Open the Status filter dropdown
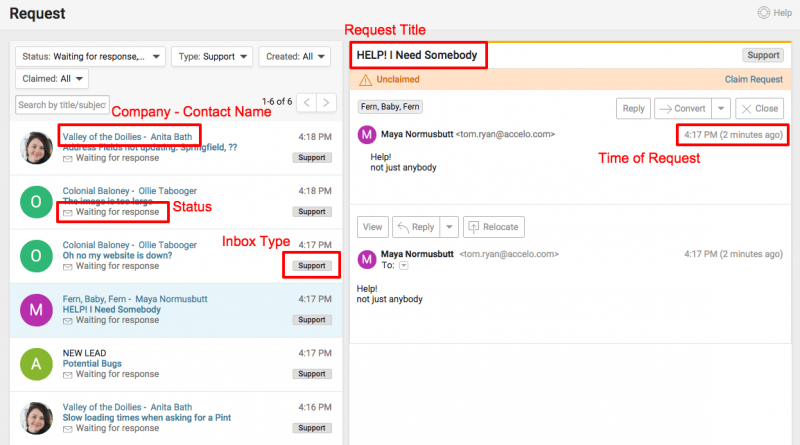The image size is (800, 445). [x=91, y=57]
